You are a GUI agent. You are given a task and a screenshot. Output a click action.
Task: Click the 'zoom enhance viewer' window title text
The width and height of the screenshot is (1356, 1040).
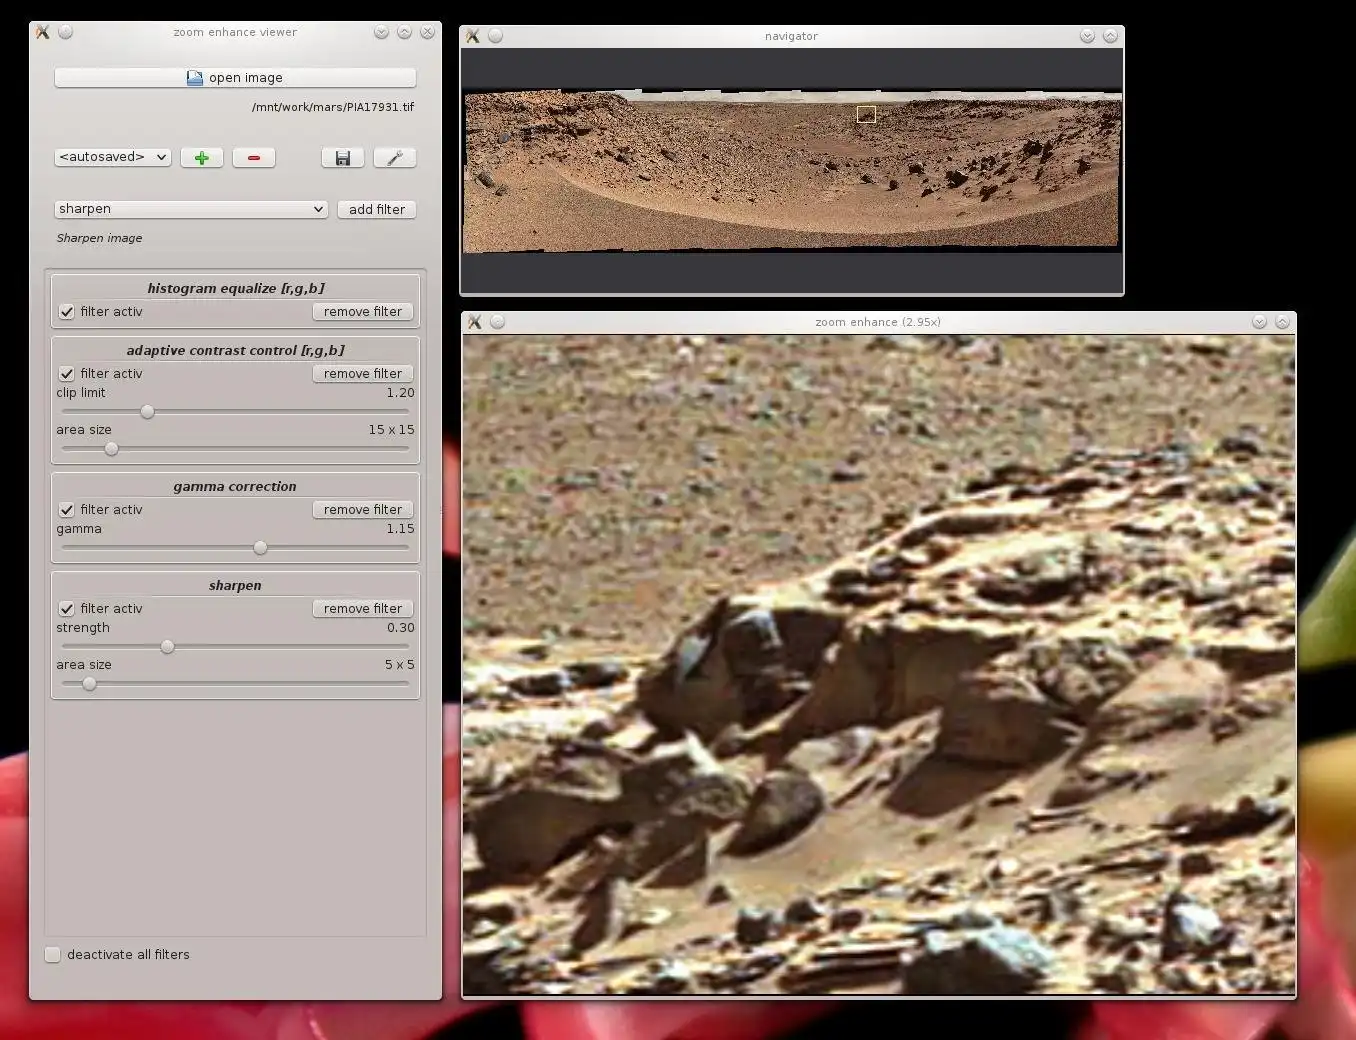235,32
